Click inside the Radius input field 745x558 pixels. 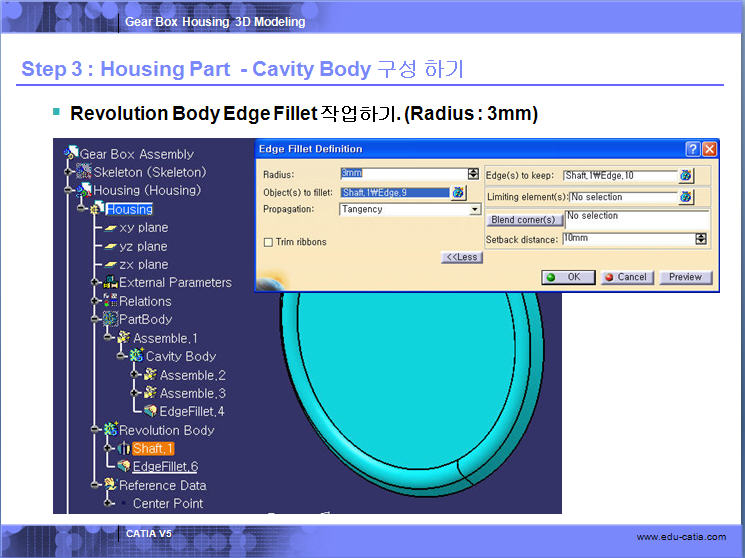click(x=402, y=174)
